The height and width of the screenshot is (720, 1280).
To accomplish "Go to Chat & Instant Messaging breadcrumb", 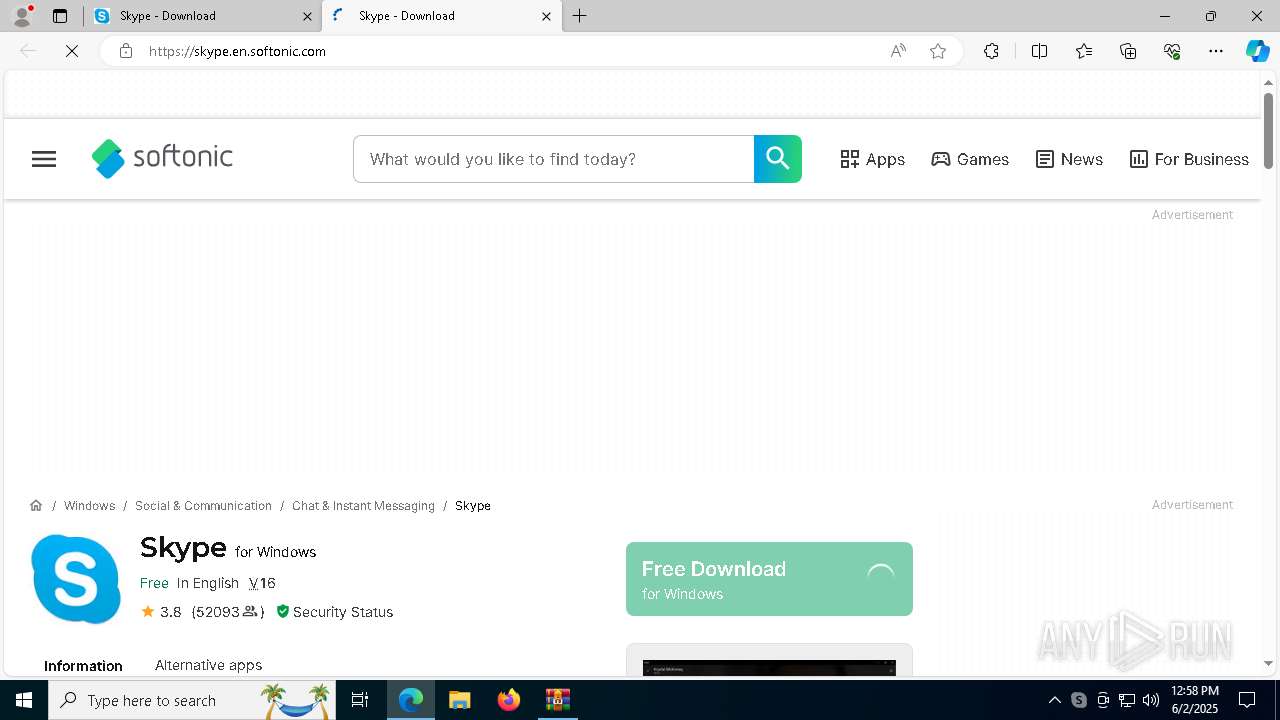I will pyautogui.click(x=363, y=506).
